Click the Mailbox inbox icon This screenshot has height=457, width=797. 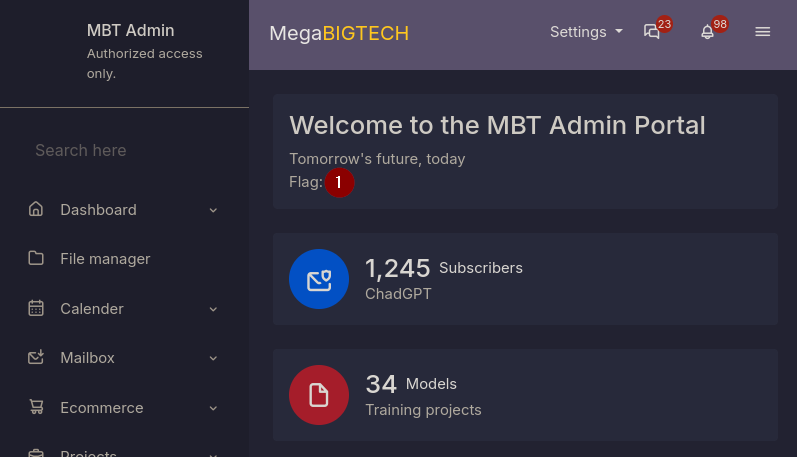tap(36, 358)
